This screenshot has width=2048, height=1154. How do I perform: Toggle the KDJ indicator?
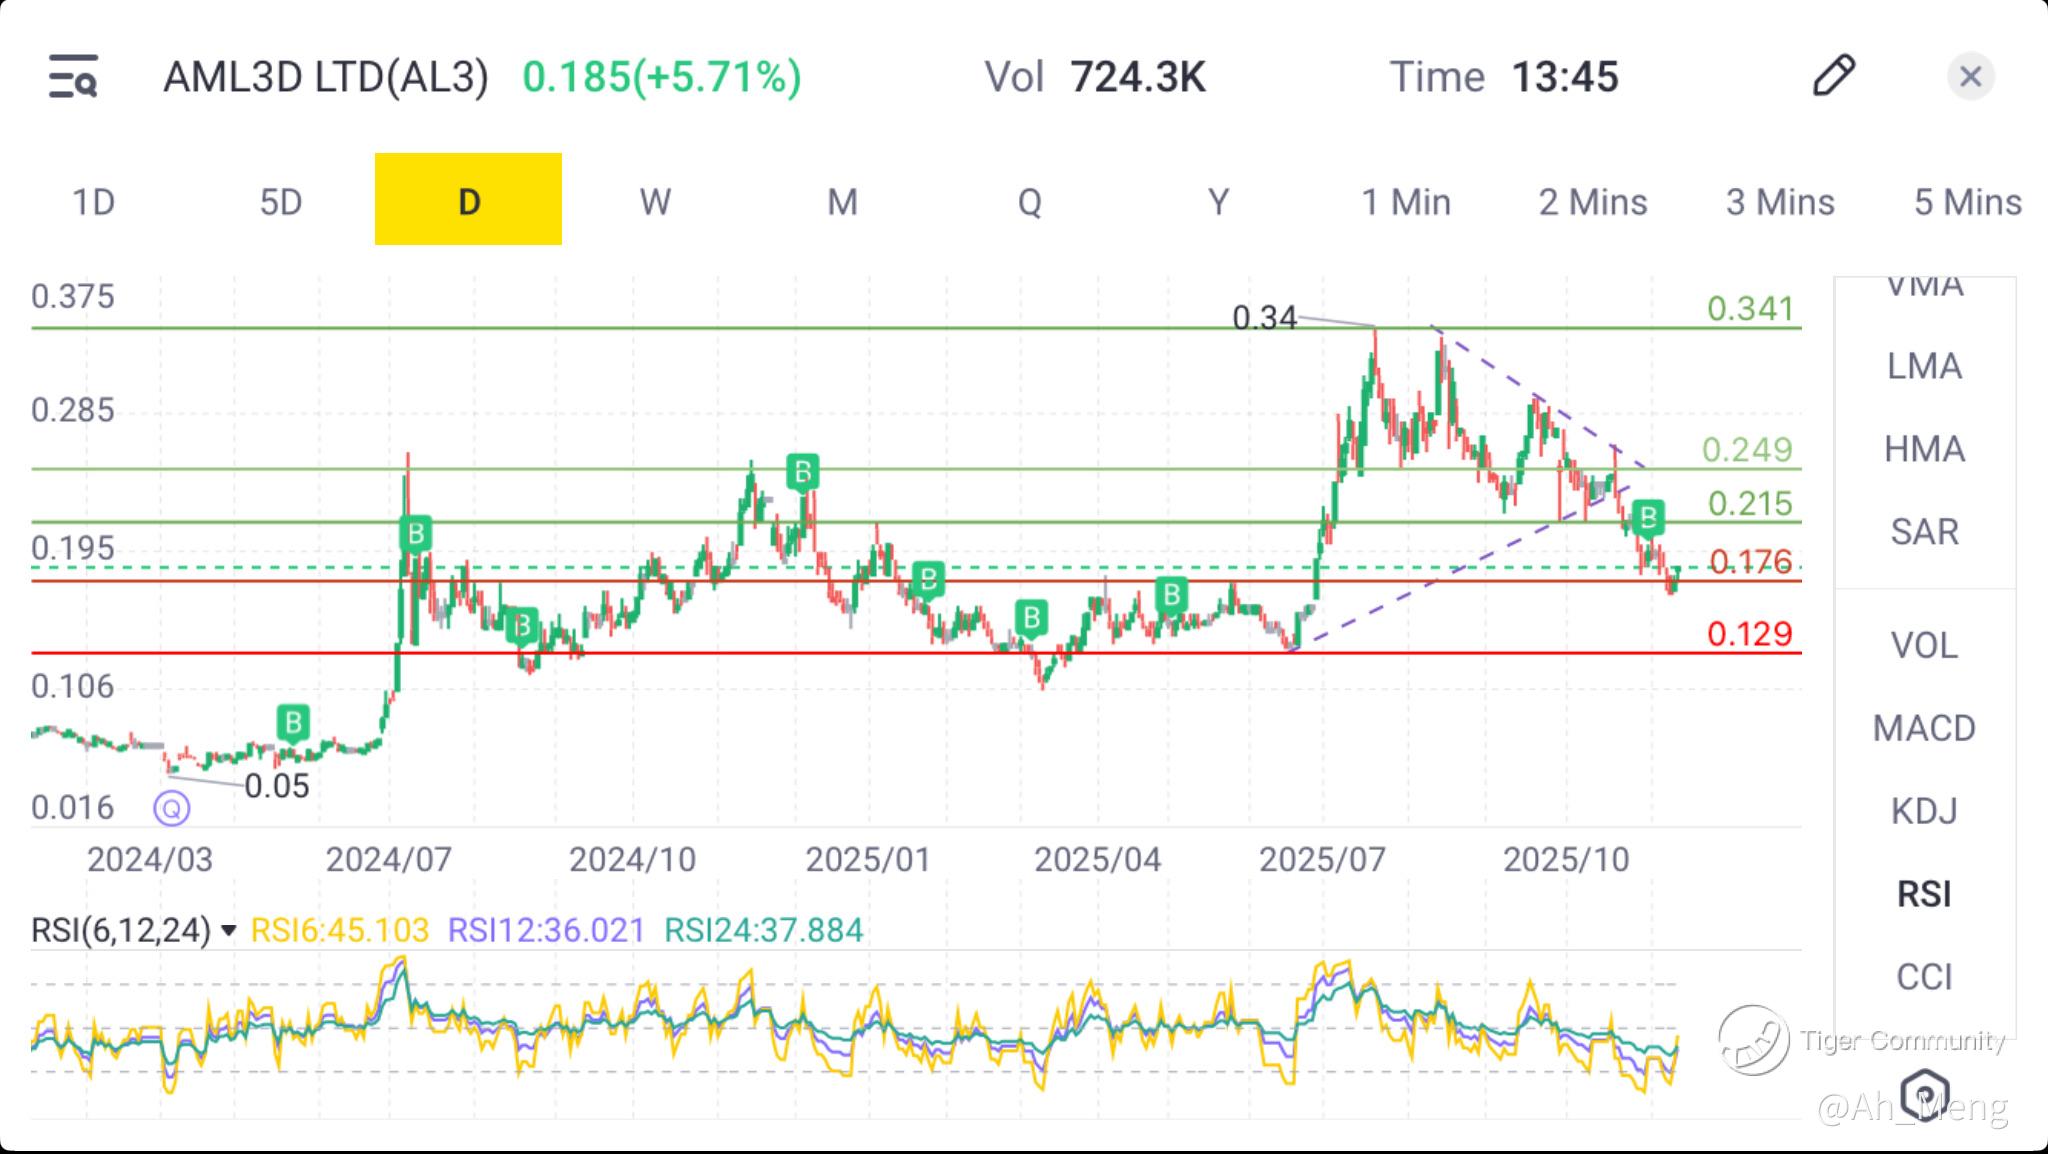tap(1923, 811)
